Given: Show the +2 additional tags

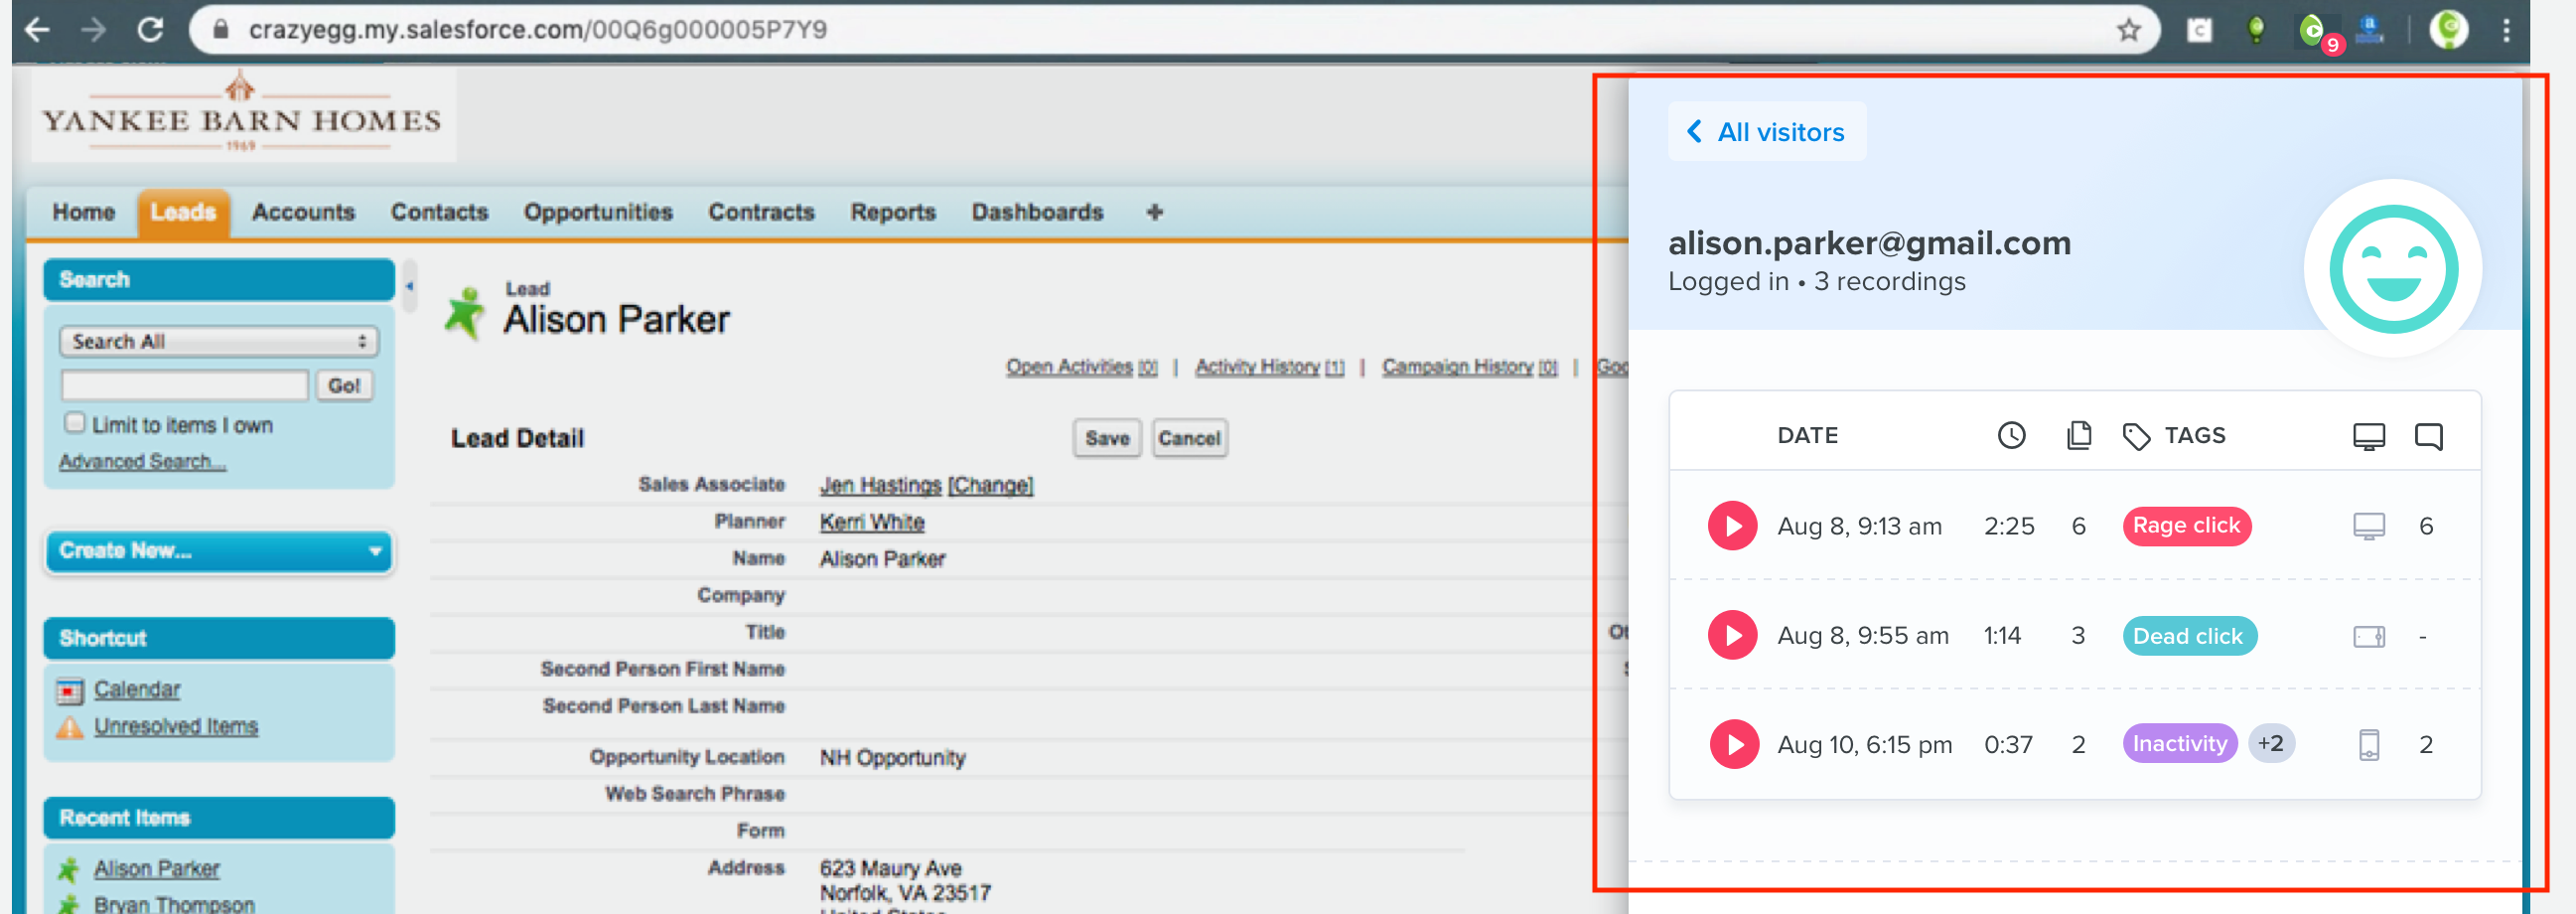Looking at the screenshot, I should (x=2271, y=744).
